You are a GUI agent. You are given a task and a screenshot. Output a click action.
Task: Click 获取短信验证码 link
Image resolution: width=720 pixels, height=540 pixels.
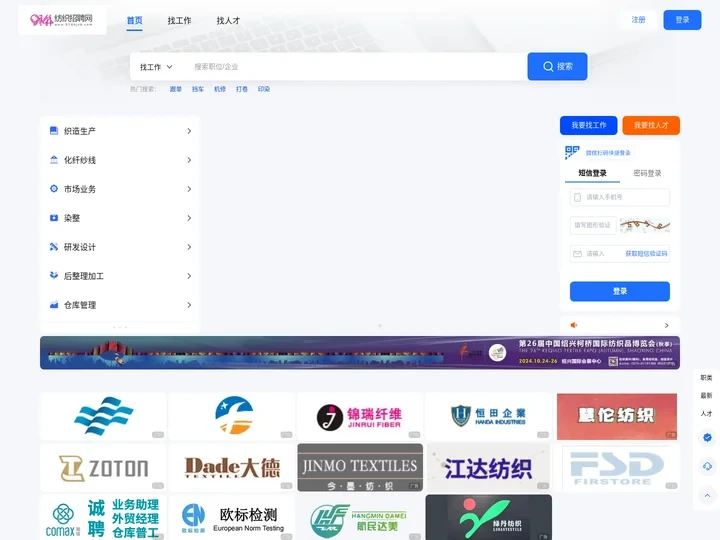(x=646, y=253)
